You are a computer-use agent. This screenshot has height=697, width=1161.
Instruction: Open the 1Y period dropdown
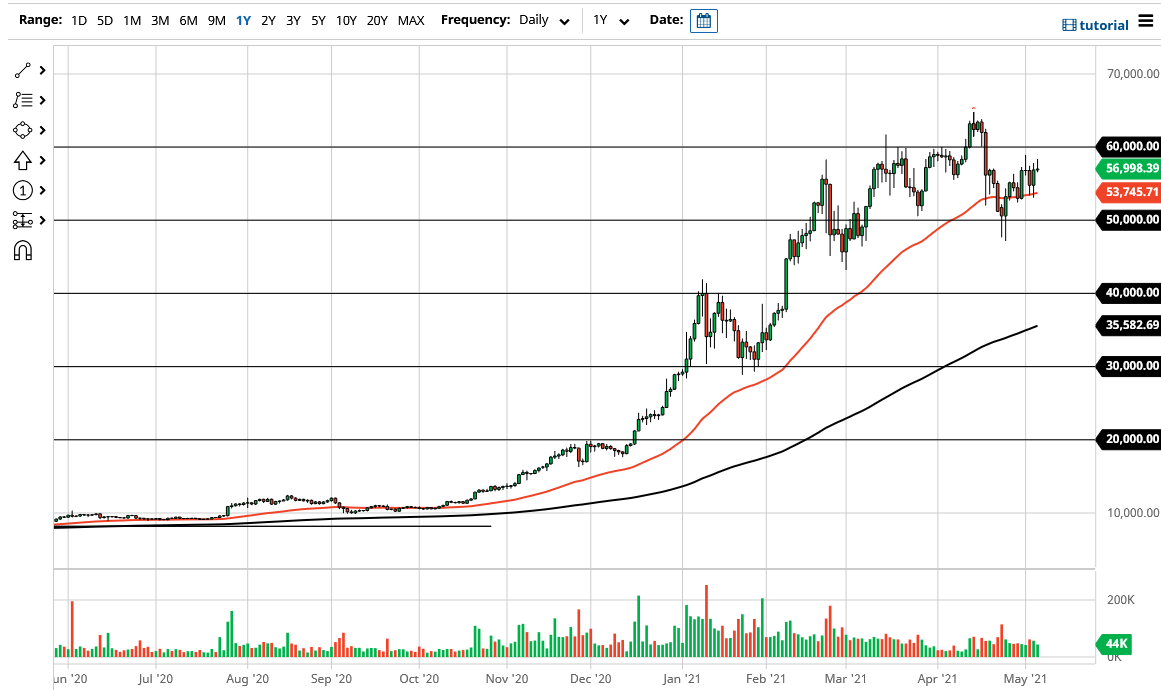tap(612, 20)
